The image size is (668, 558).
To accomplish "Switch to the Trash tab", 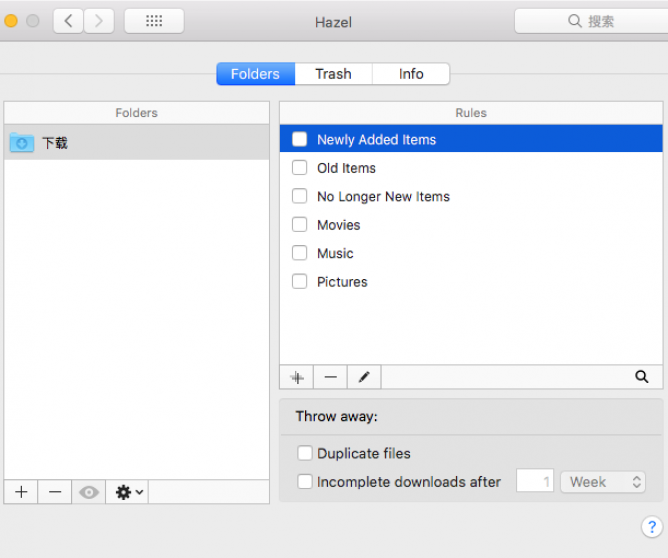I will click(333, 74).
